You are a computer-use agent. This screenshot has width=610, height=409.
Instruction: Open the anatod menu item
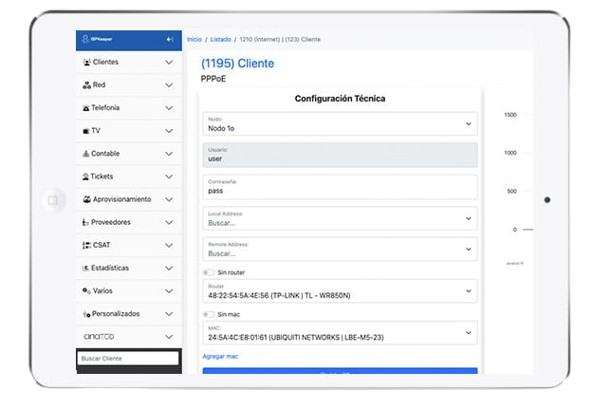coord(129,337)
